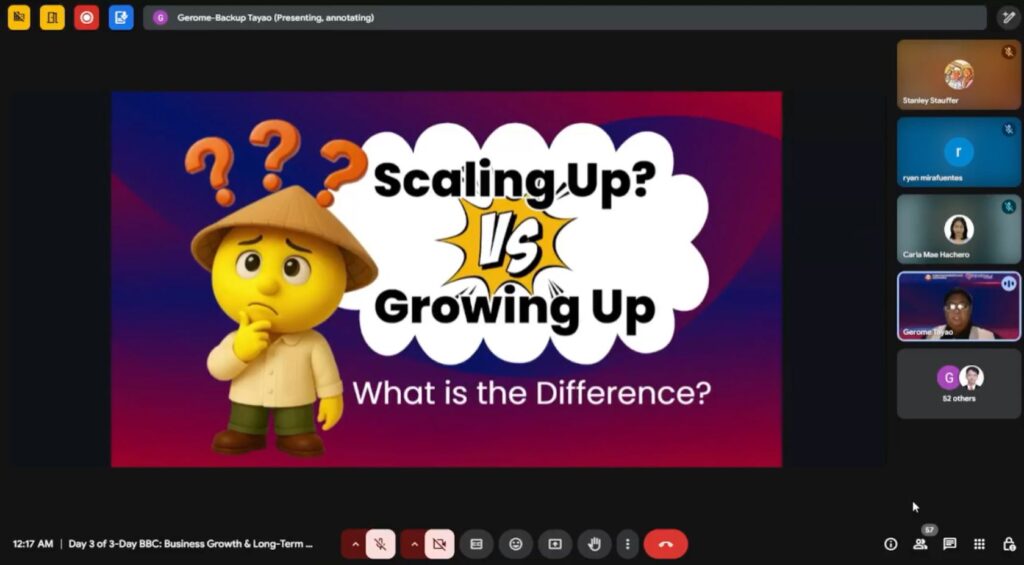The width and height of the screenshot is (1024, 565).
Task: Open the meeting details info icon
Action: coord(890,544)
